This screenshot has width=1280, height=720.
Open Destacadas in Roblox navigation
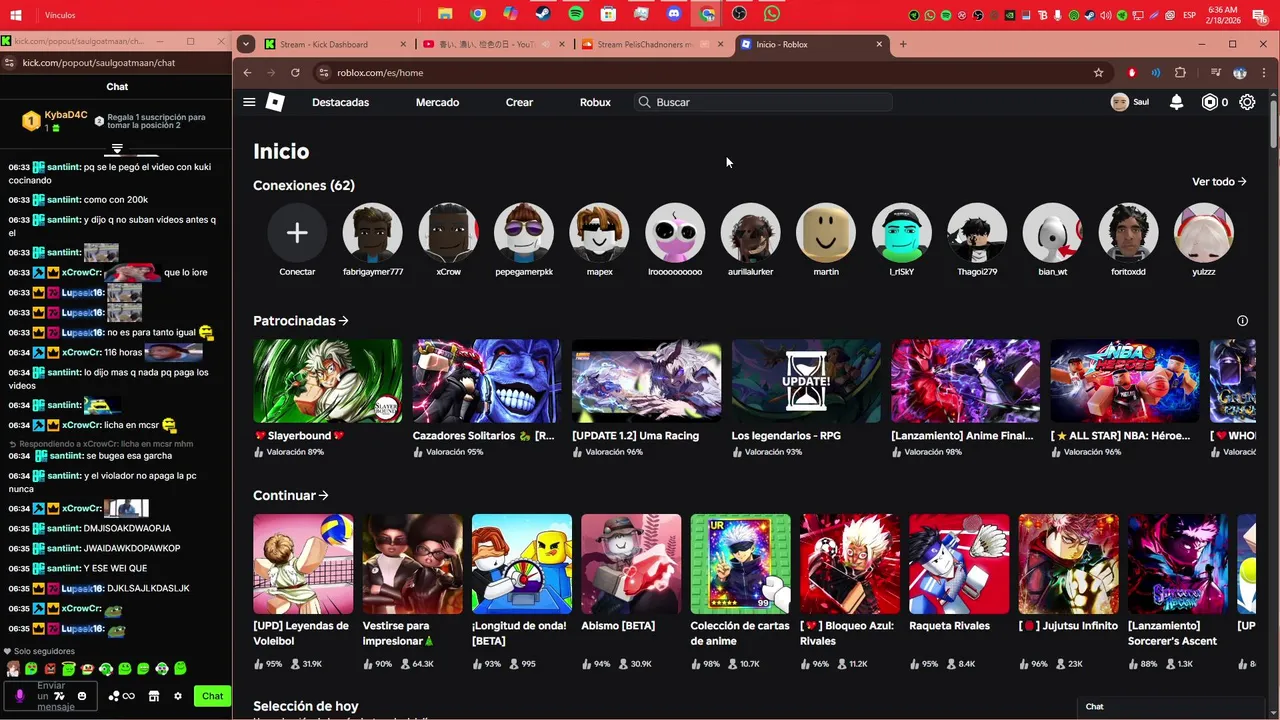[x=340, y=102]
